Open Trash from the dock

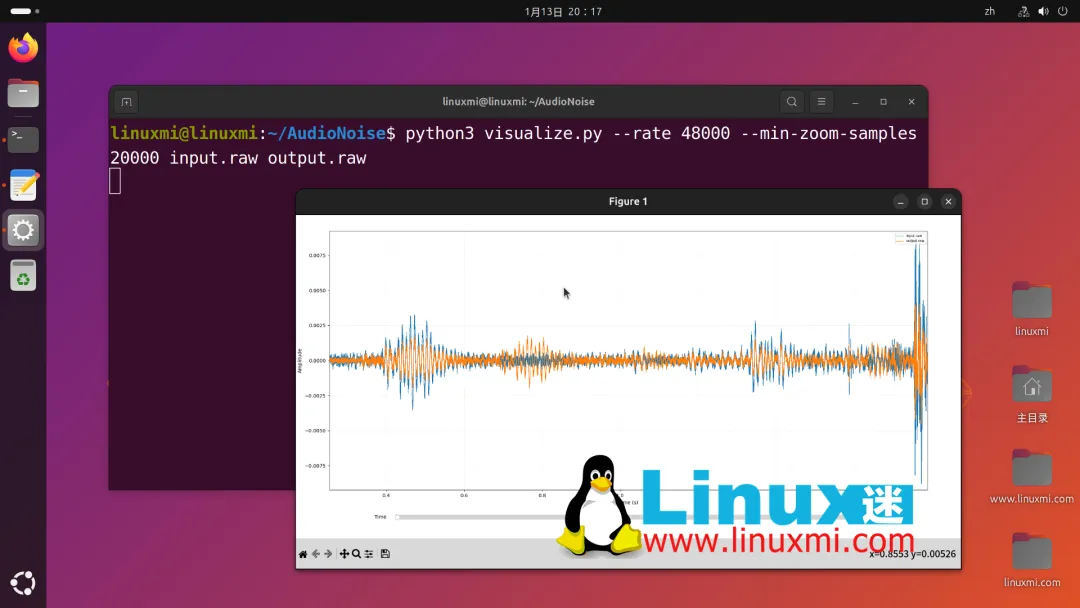tap(23, 276)
